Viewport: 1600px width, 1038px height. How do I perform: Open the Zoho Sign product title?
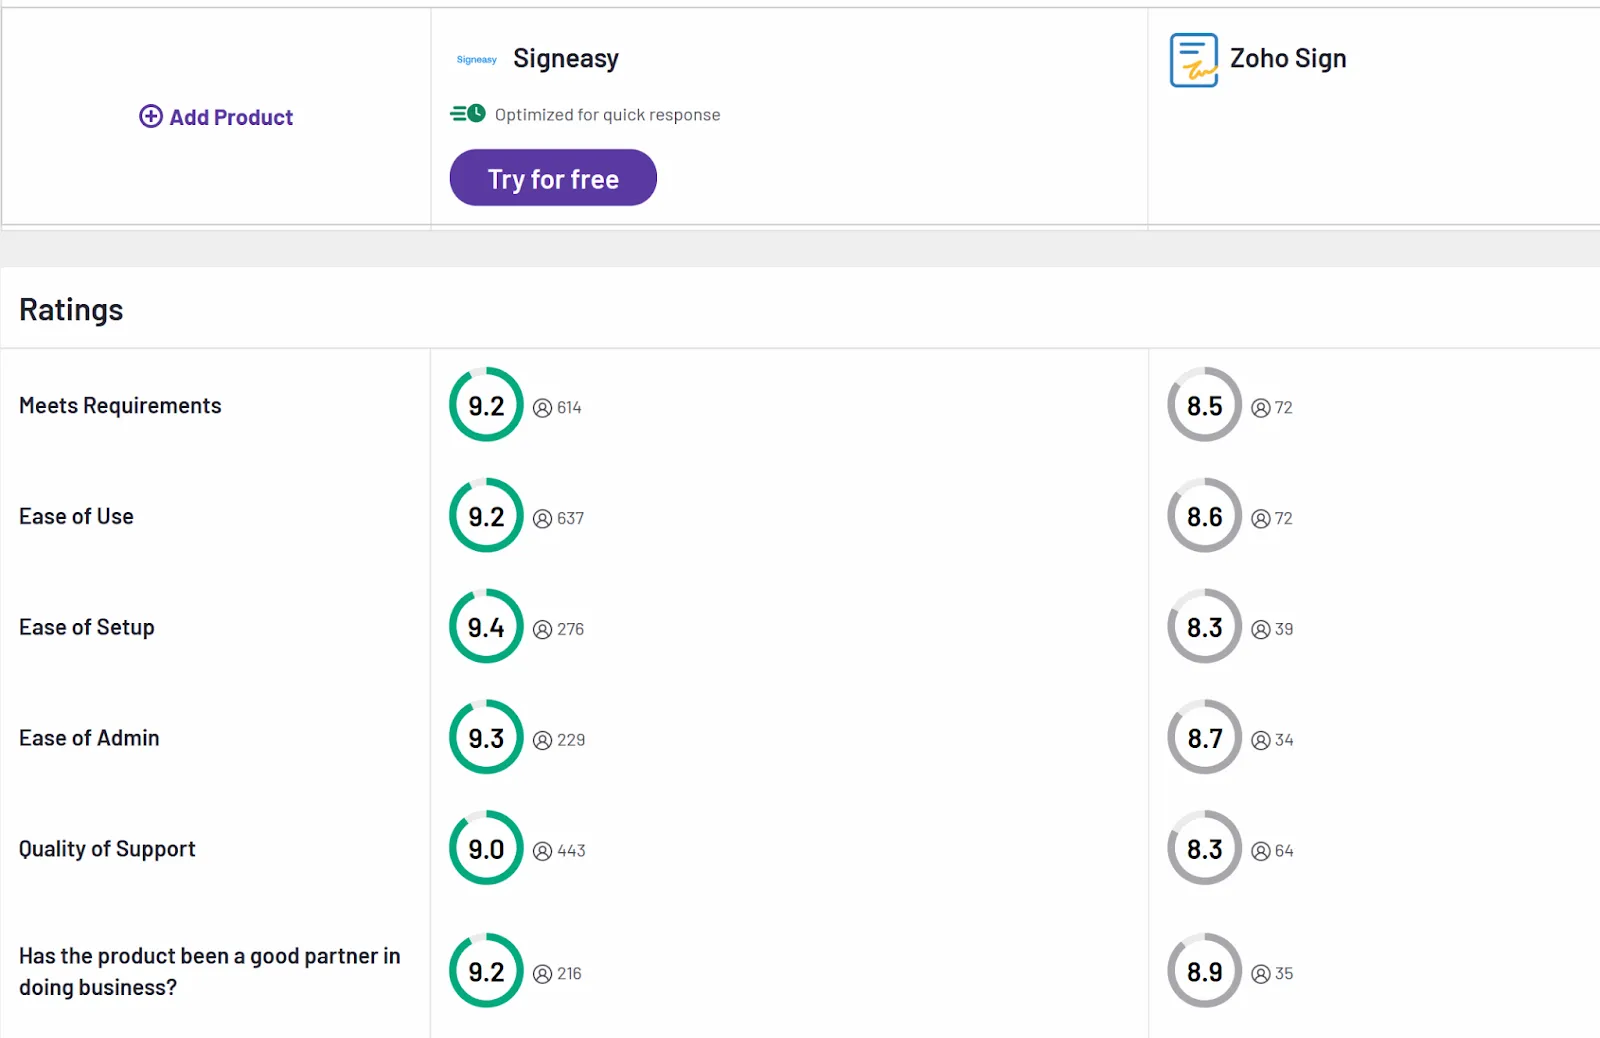(1288, 59)
